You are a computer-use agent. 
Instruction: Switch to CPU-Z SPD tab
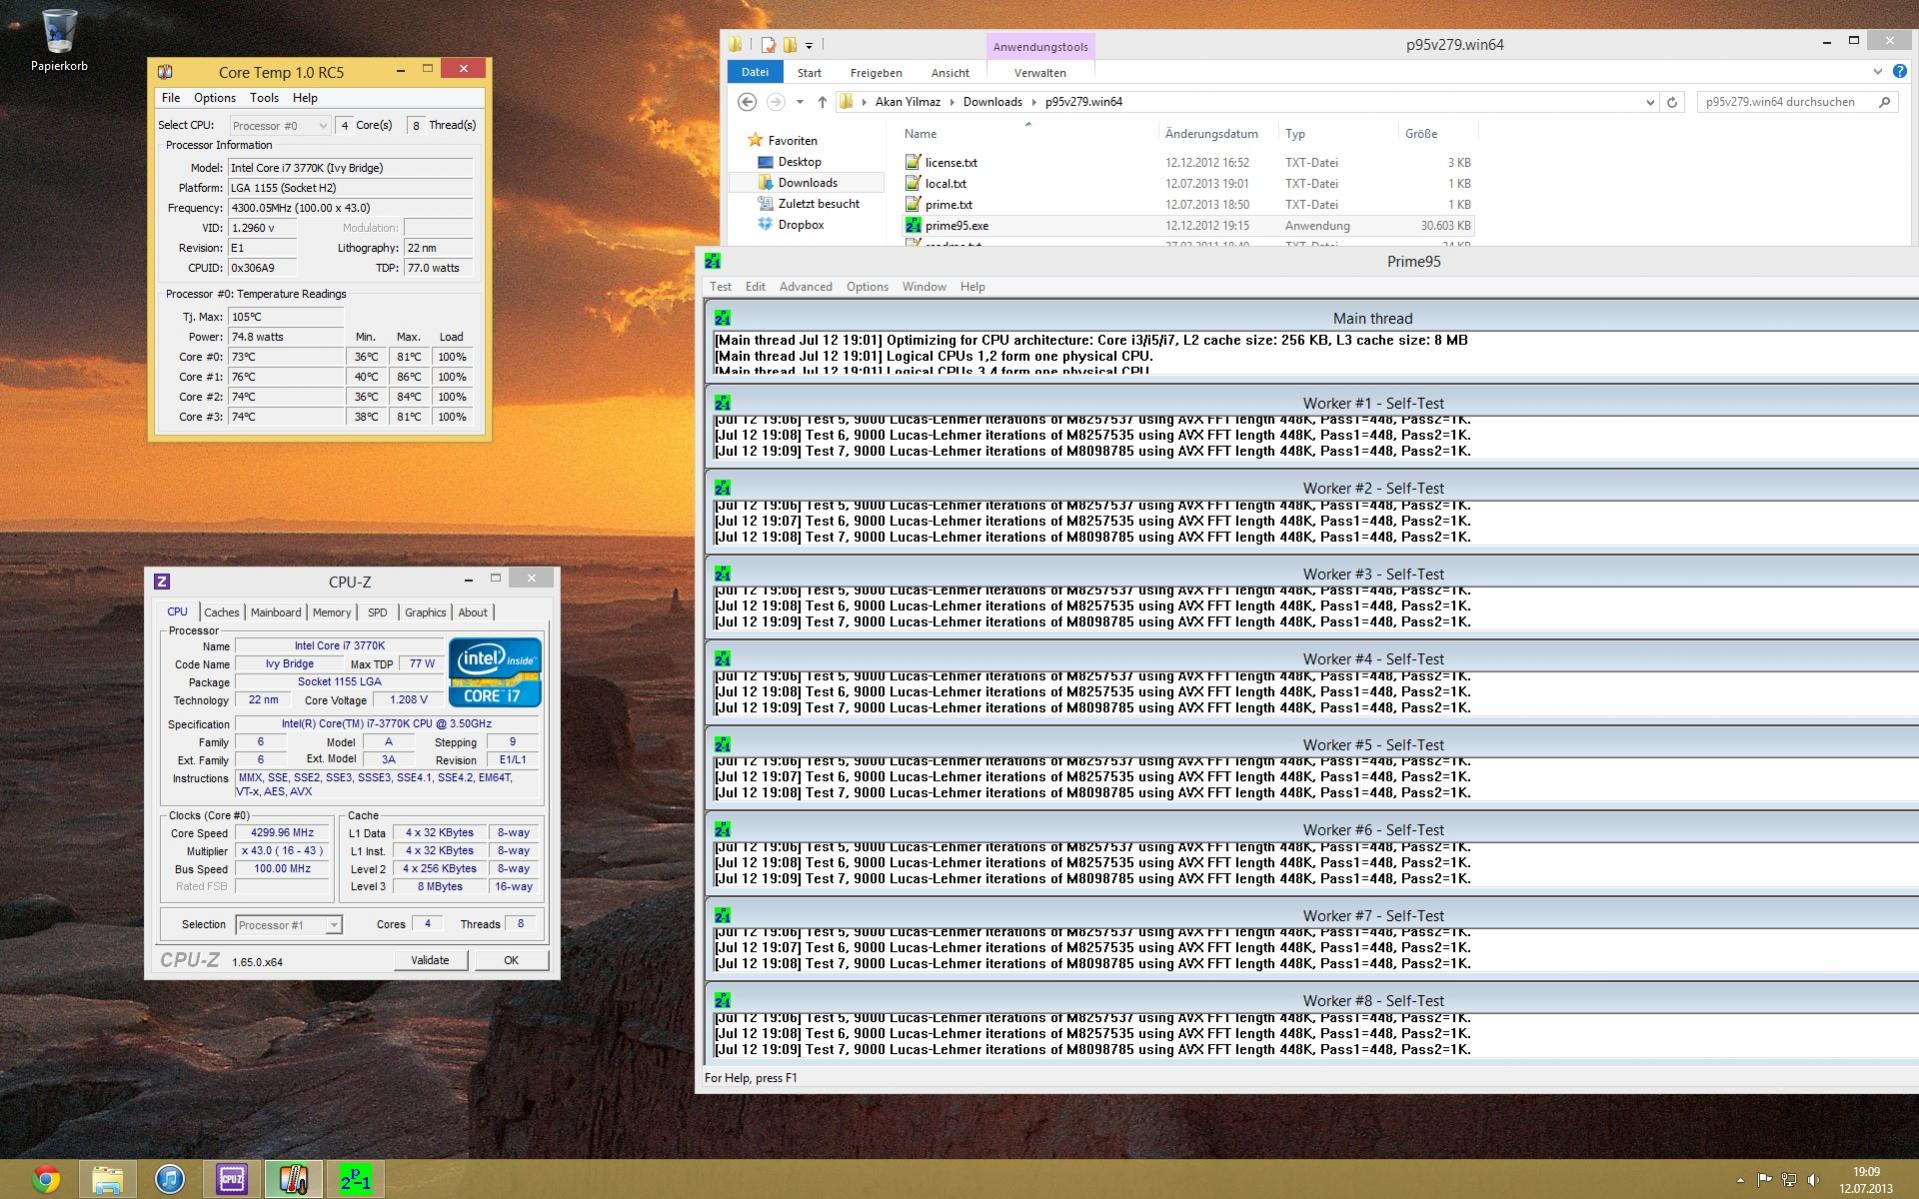tap(377, 612)
